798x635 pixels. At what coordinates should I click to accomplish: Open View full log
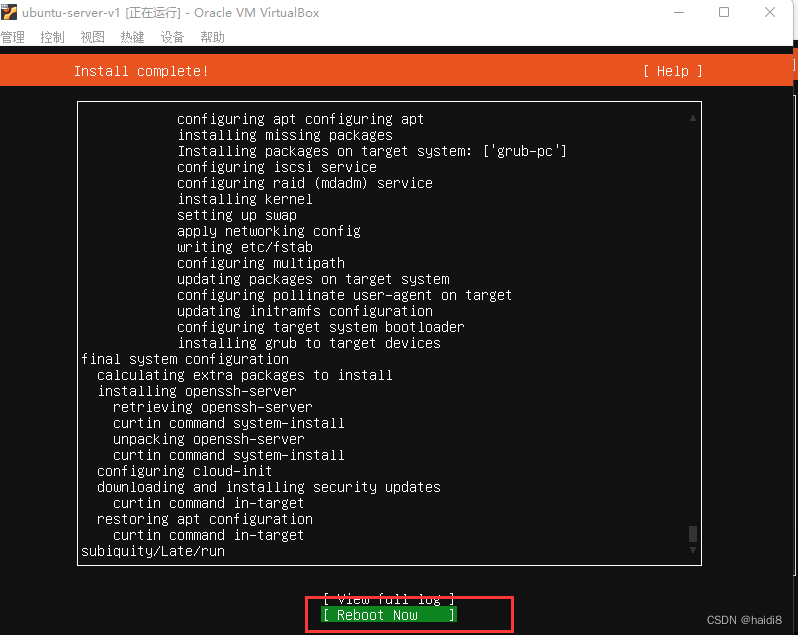pos(389,599)
